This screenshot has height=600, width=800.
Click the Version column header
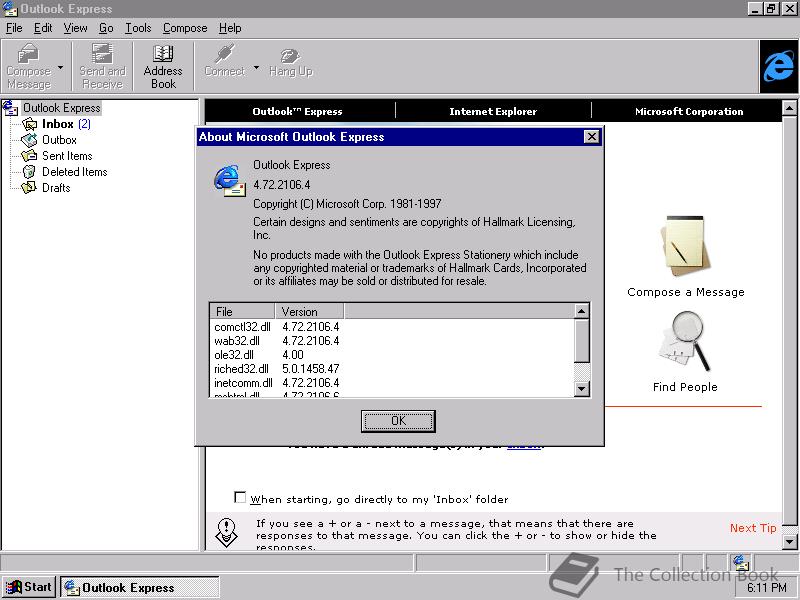click(309, 312)
